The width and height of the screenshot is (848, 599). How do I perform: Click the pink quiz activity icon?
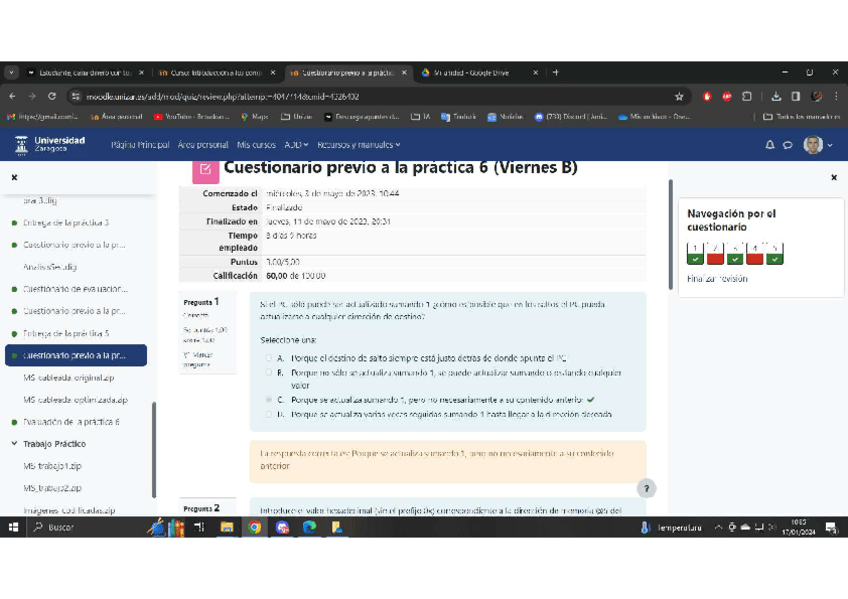(206, 169)
